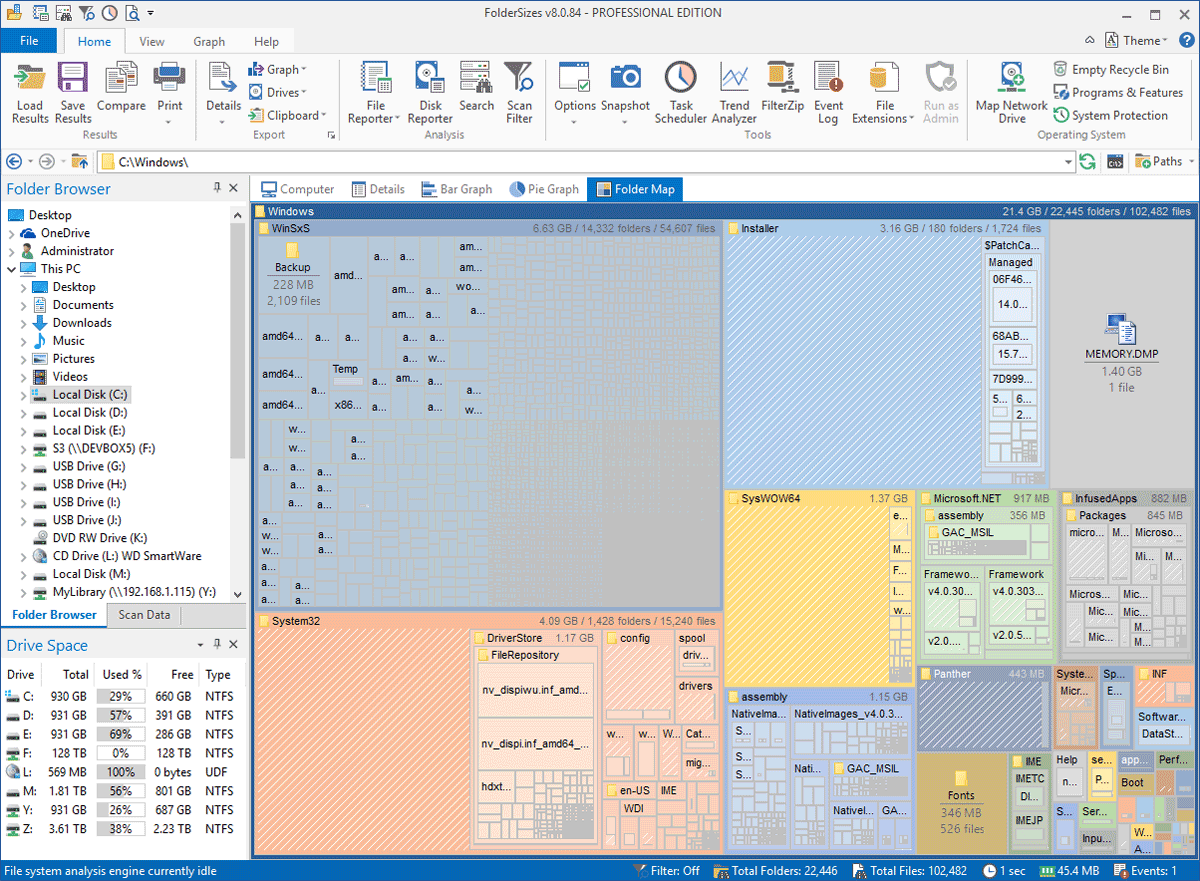Viewport: 1200px width, 881px height.
Task: Select the WinSxS folder block header
Action: [488, 229]
